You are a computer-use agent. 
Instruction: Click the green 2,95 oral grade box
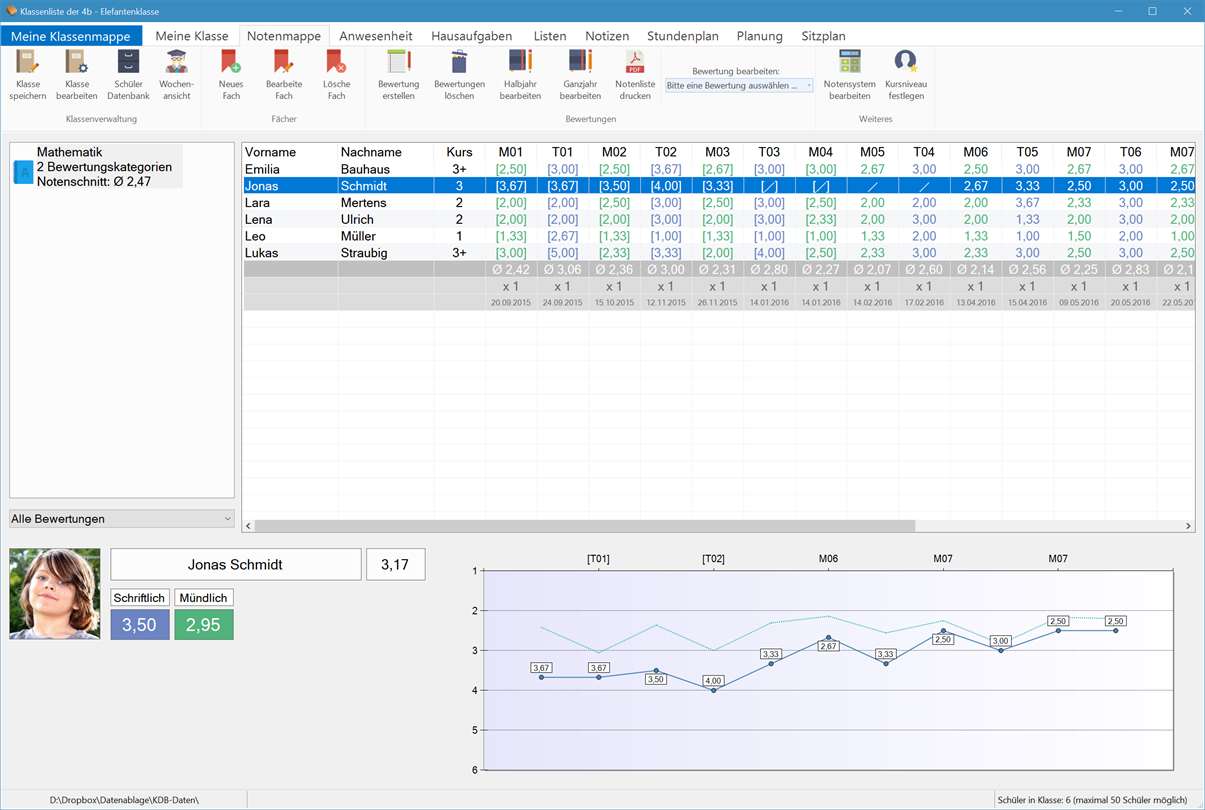click(x=204, y=625)
